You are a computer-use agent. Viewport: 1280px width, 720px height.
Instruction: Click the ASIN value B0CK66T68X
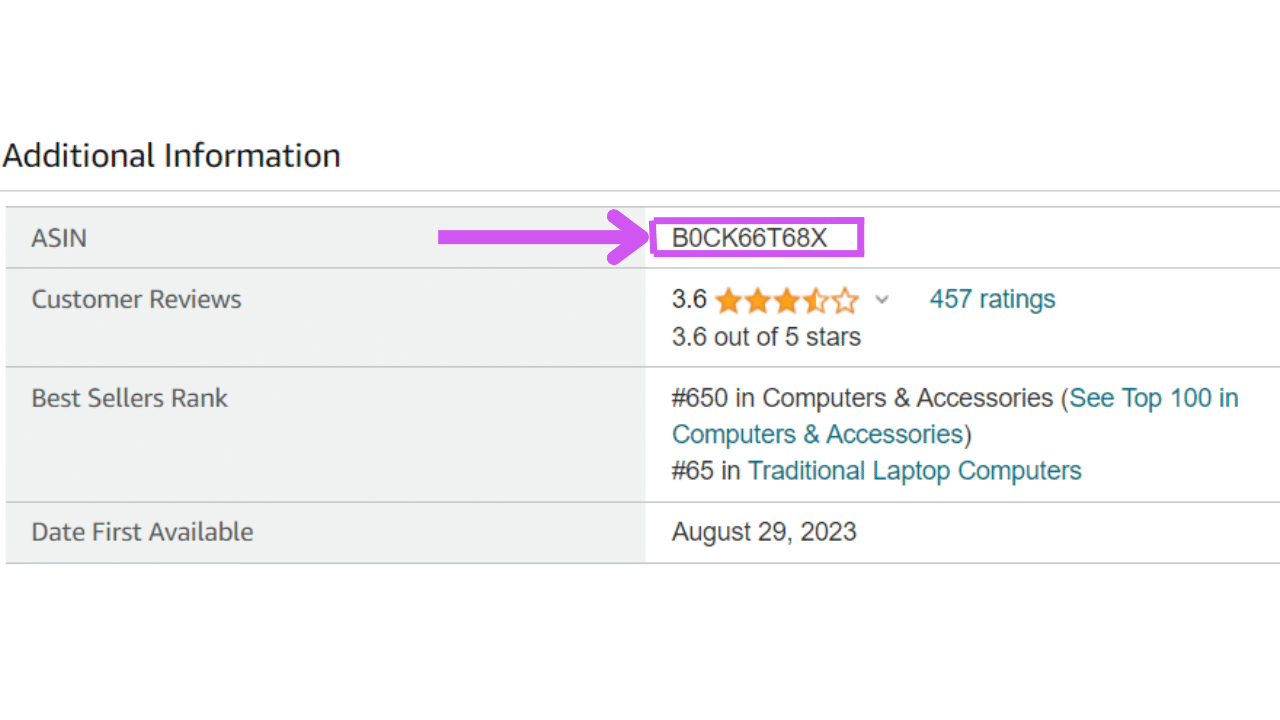coord(749,238)
